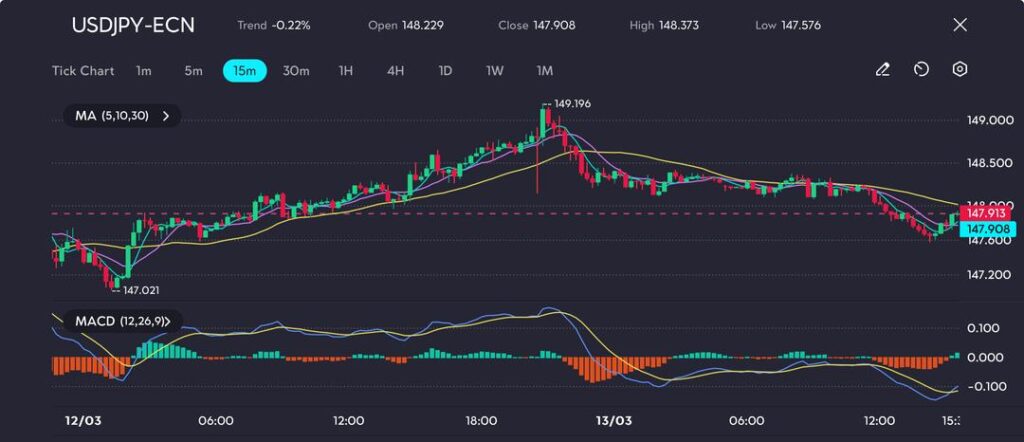Screen dimensions: 1024x442
Task: Select the weekly 1W timeframe
Action: pyautogui.click(x=494, y=71)
